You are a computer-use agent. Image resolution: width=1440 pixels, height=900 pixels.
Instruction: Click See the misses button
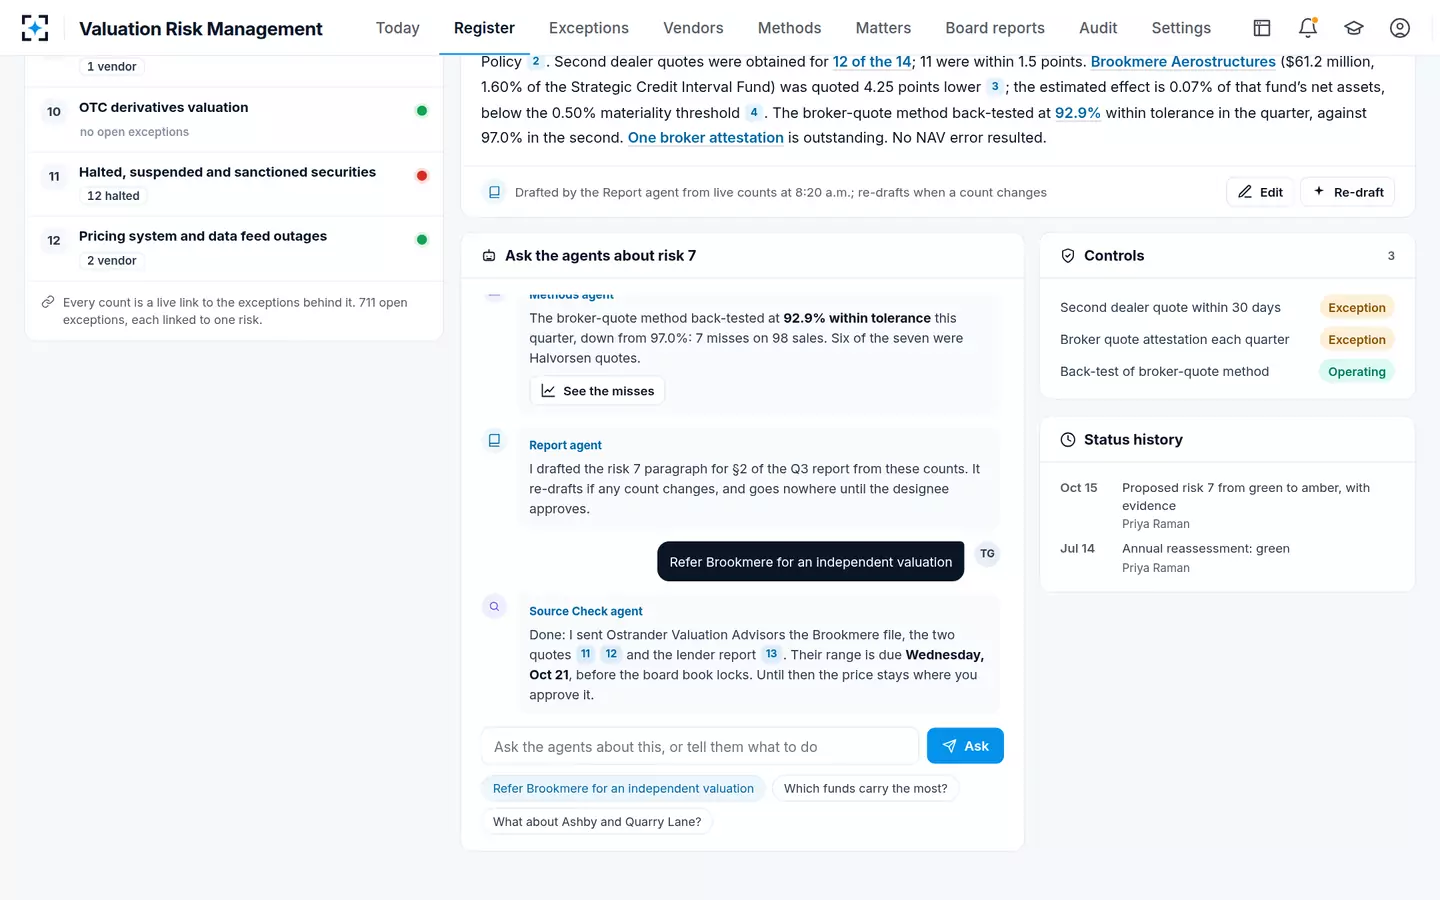coord(597,391)
